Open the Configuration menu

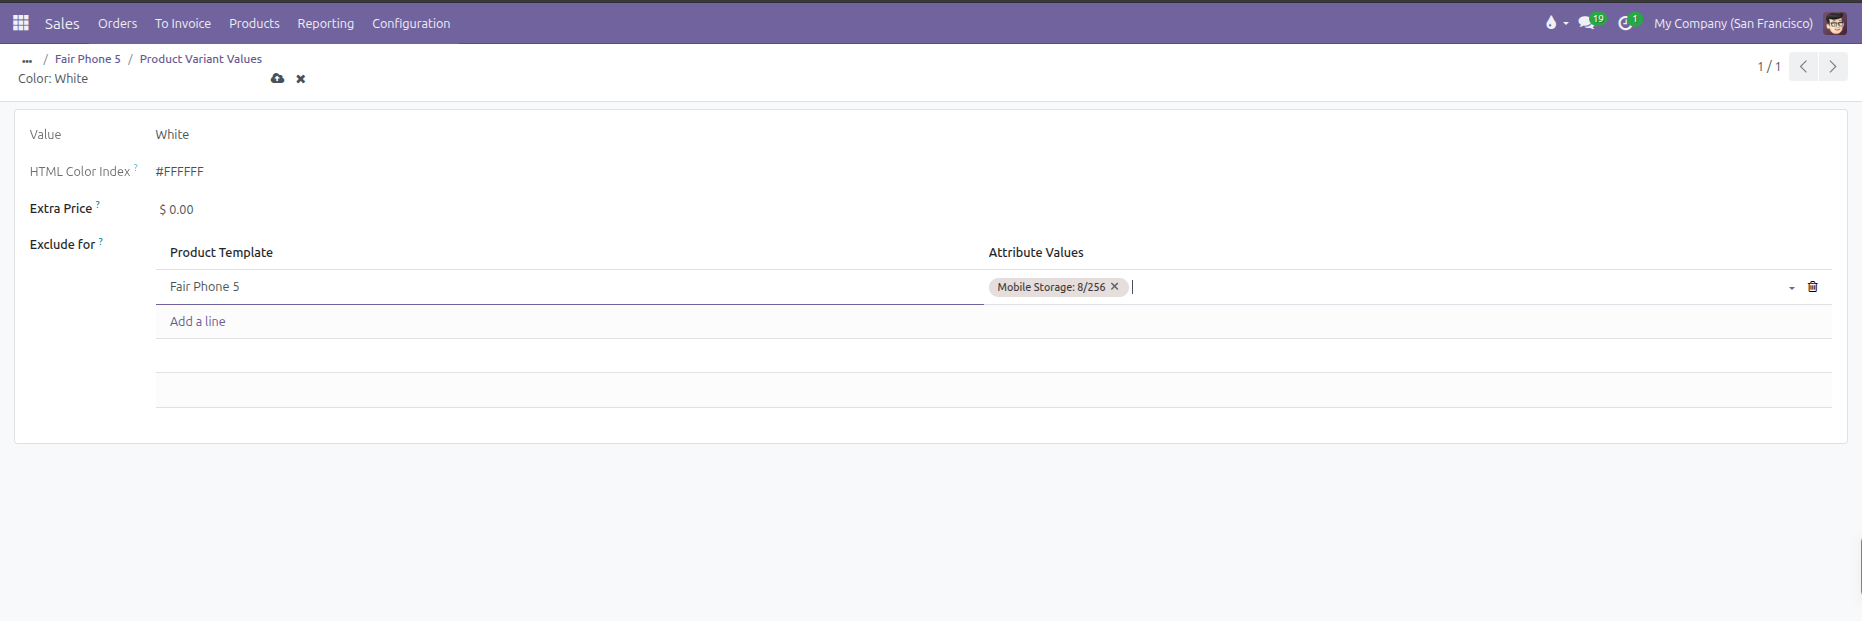(x=411, y=23)
